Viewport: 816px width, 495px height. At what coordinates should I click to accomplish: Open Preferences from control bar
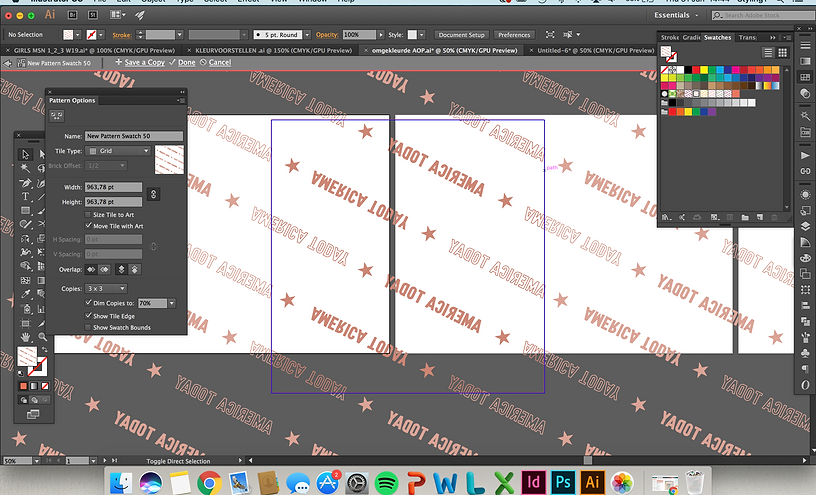point(514,35)
